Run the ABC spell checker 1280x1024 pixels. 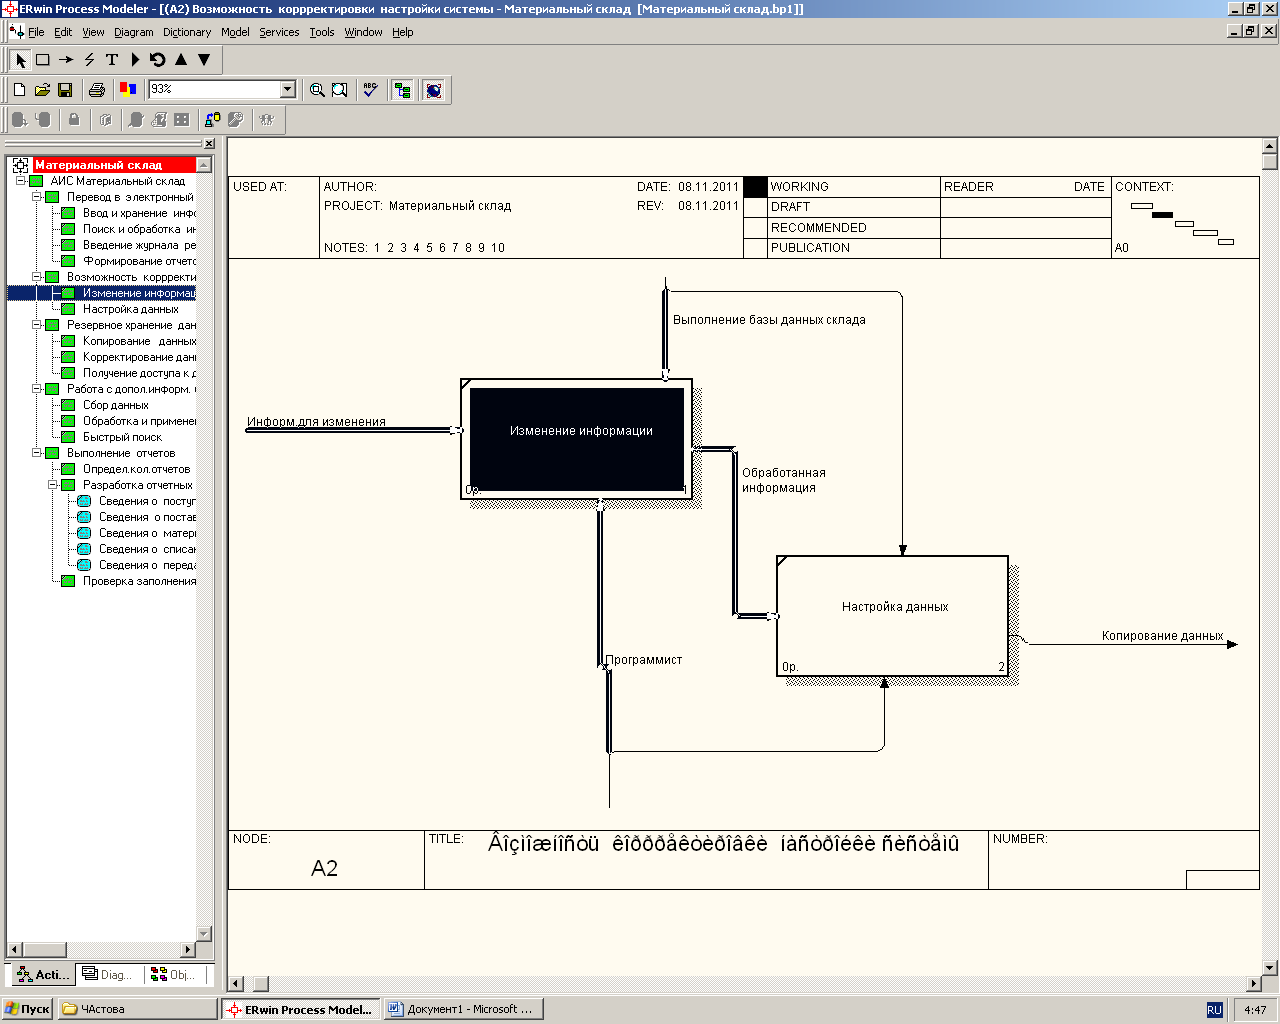click(370, 90)
